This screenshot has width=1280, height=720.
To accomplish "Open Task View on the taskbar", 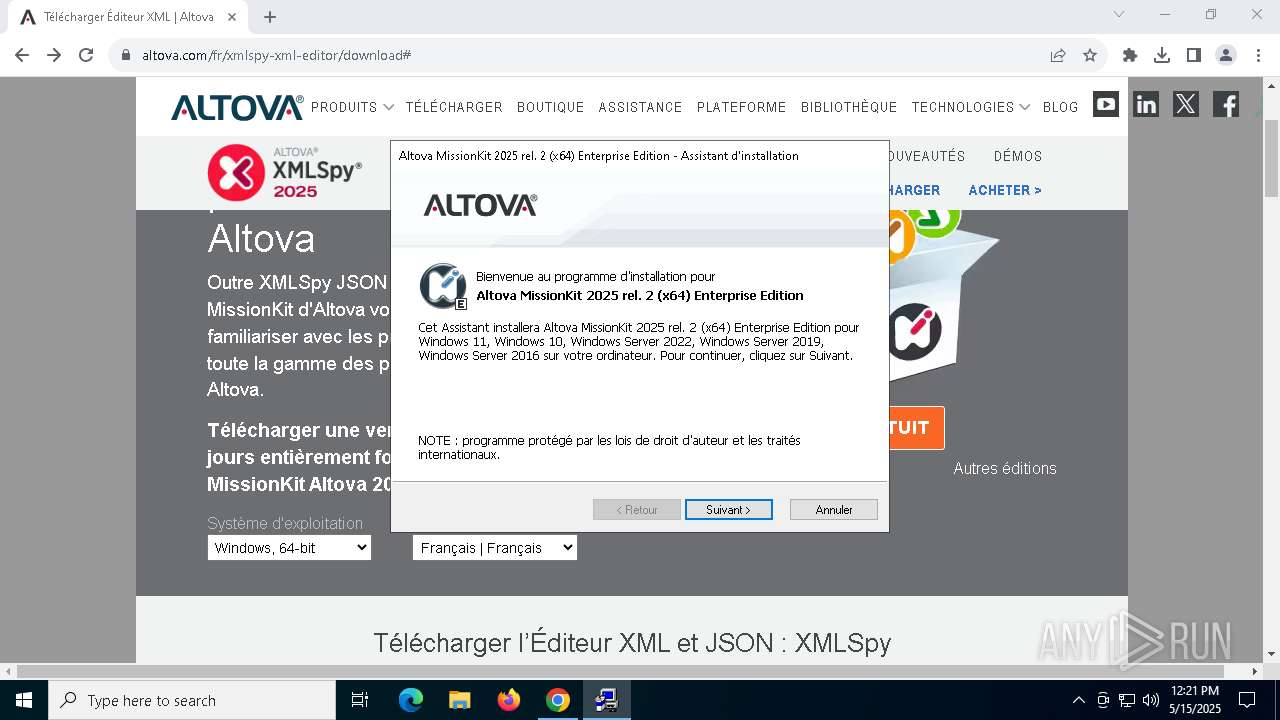I will (x=360, y=700).
